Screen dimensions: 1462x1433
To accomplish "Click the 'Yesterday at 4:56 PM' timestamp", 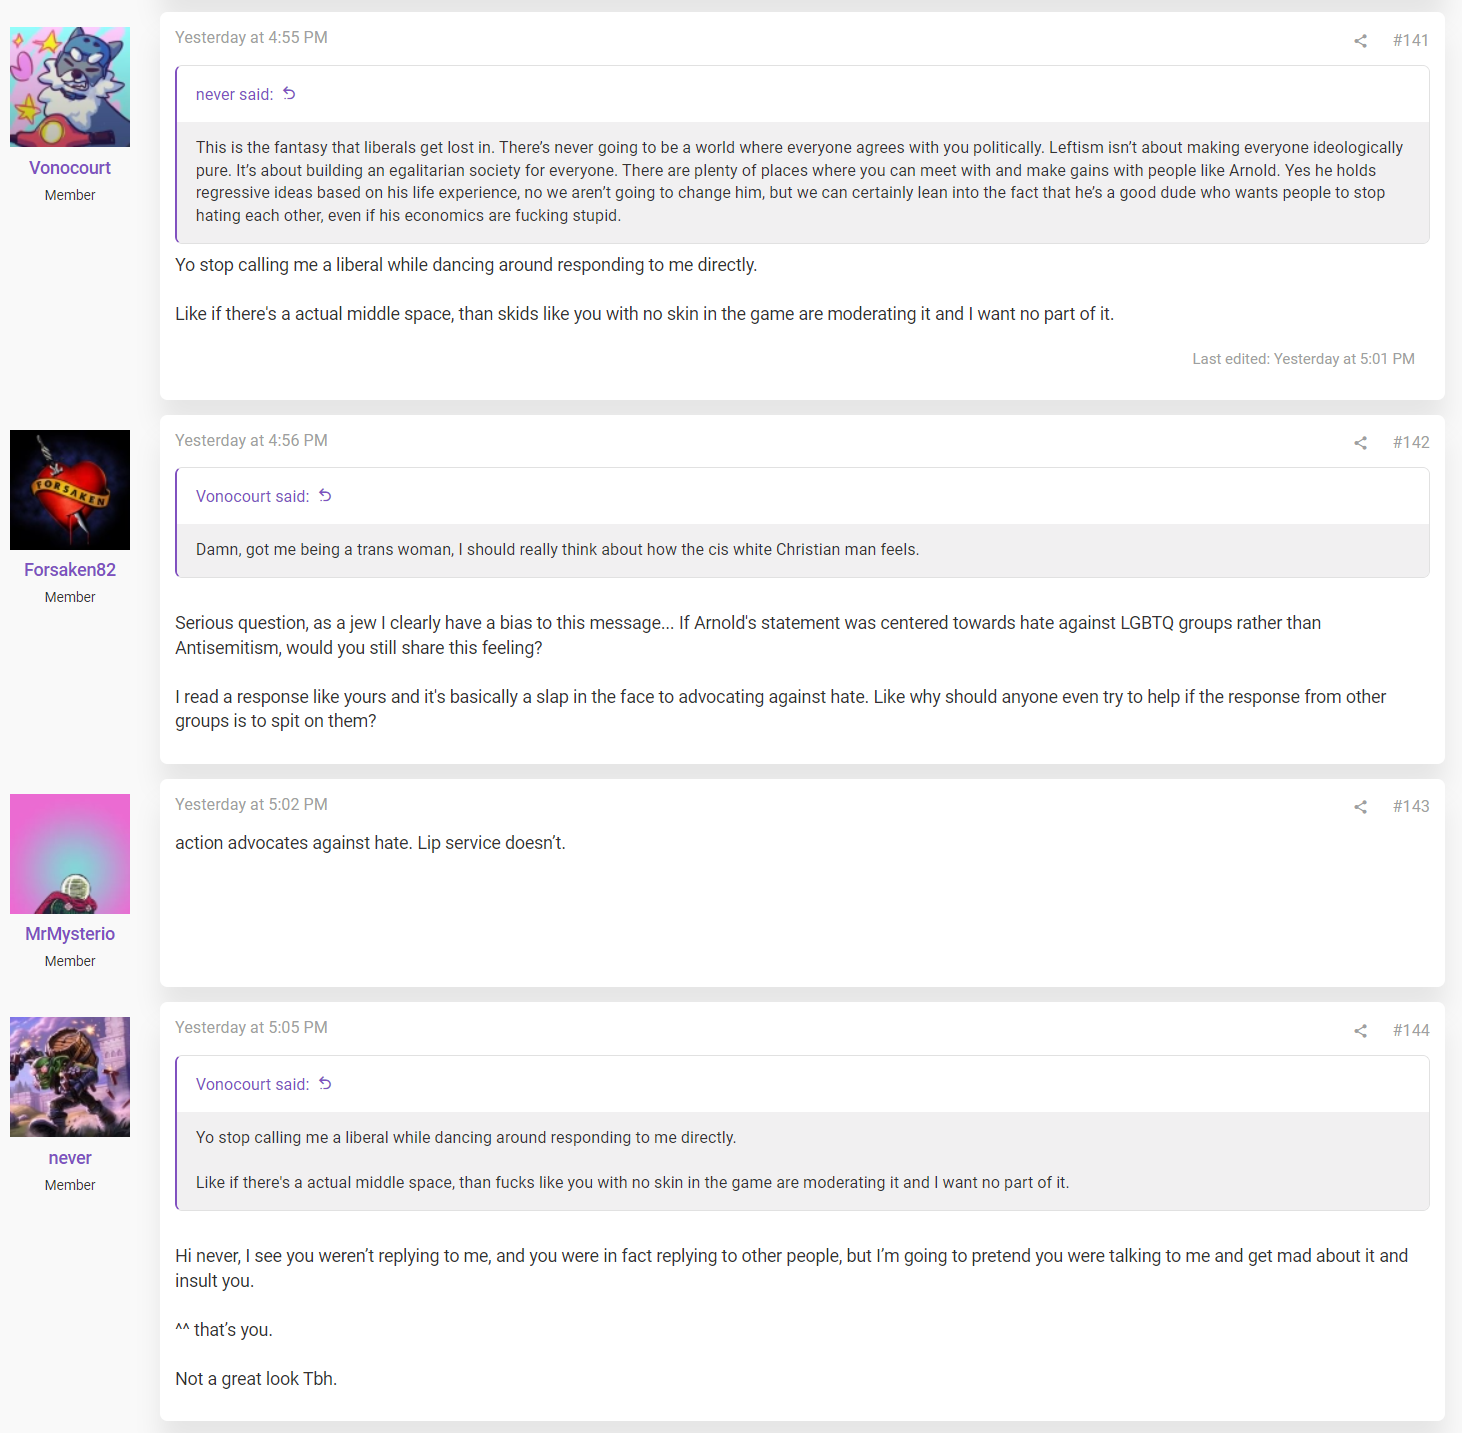I will click(x=251, y=440).
